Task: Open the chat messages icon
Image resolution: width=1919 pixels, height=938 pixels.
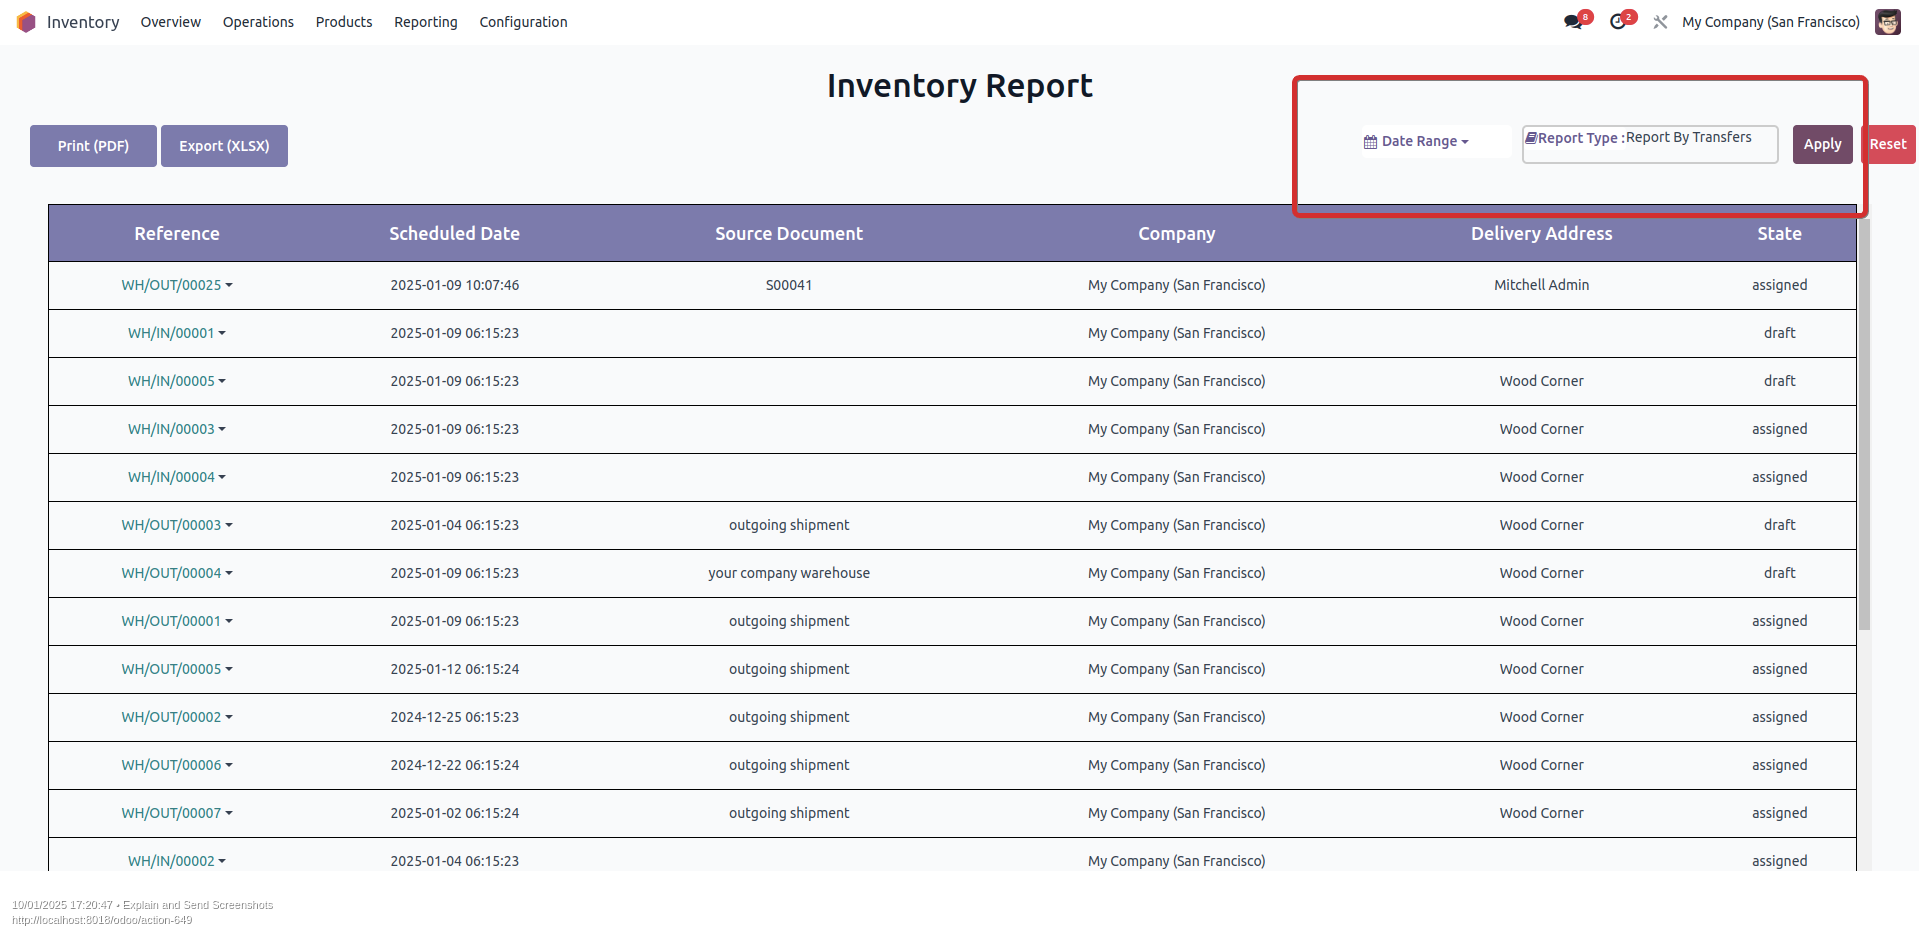Action: 1574,22
